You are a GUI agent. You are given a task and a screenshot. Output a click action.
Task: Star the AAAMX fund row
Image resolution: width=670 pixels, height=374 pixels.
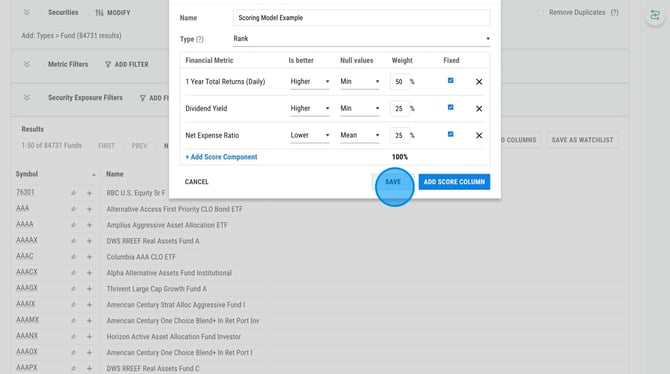coord(73,321)
